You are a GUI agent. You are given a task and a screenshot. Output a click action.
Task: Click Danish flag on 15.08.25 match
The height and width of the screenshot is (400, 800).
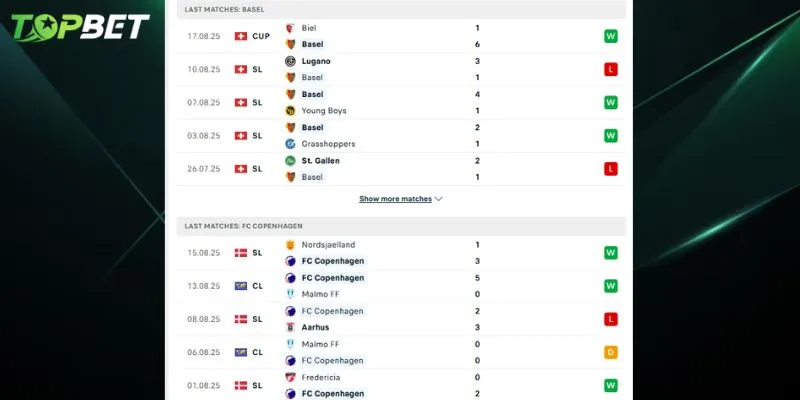coord(241,253)
